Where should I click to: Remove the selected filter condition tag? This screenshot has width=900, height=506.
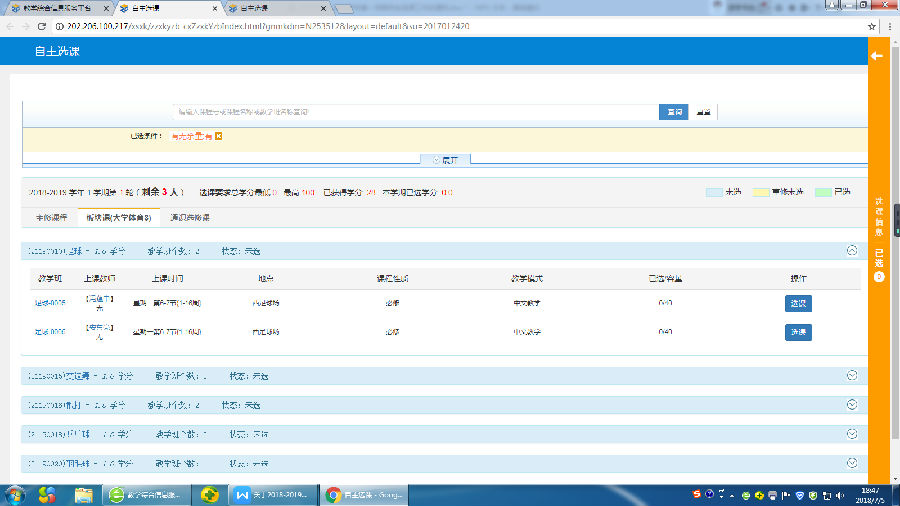coord(218,136)
